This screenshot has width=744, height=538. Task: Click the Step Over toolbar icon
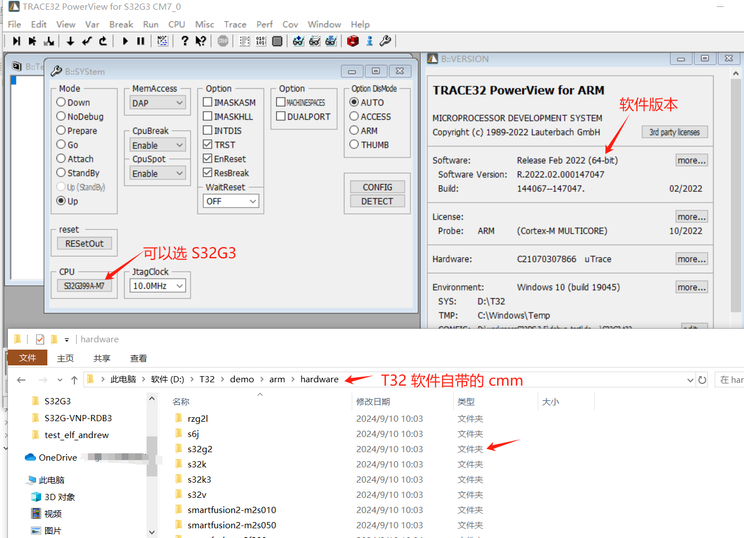[32, 41]
